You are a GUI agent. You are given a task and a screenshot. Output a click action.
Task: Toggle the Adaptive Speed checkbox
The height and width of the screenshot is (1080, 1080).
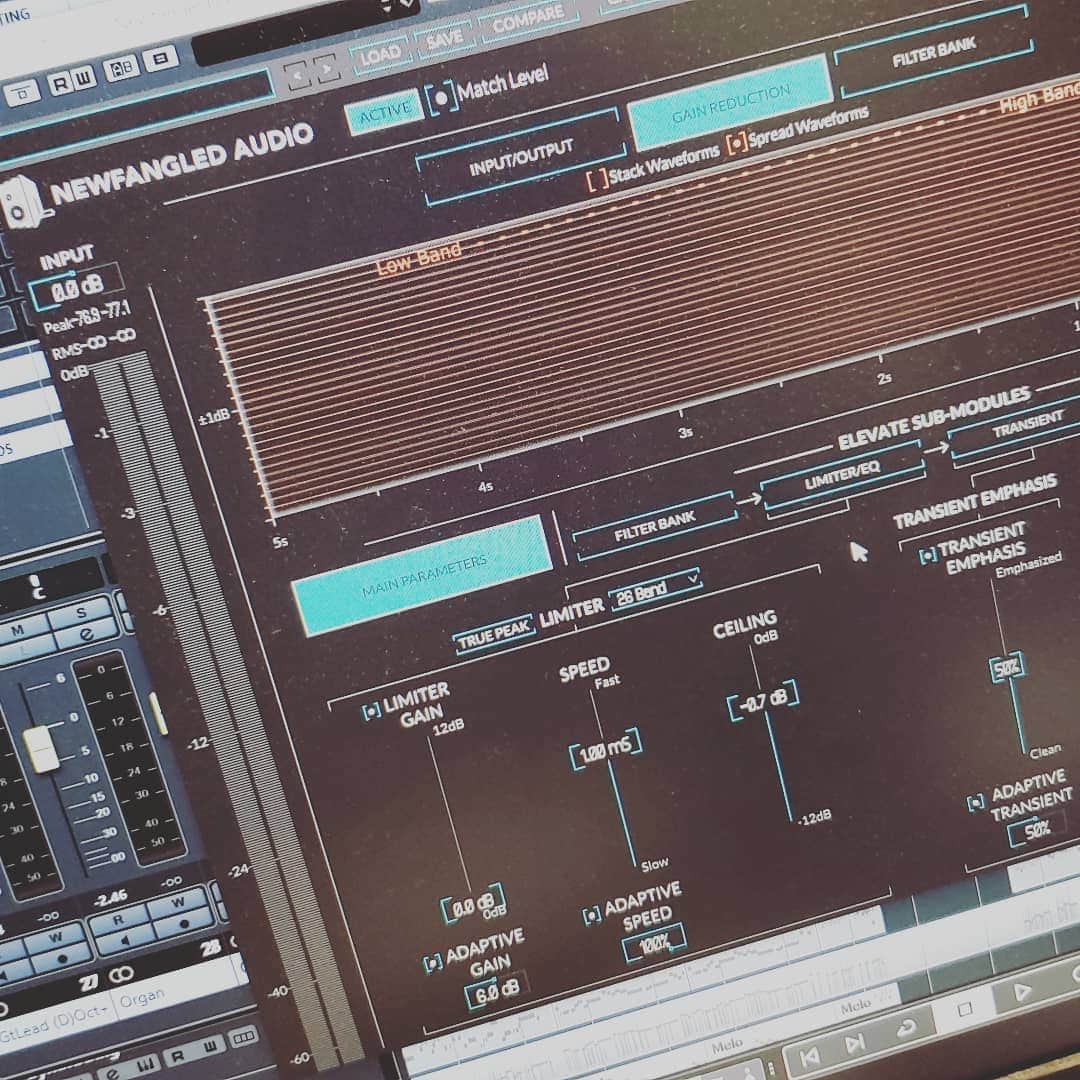point(591,915)
